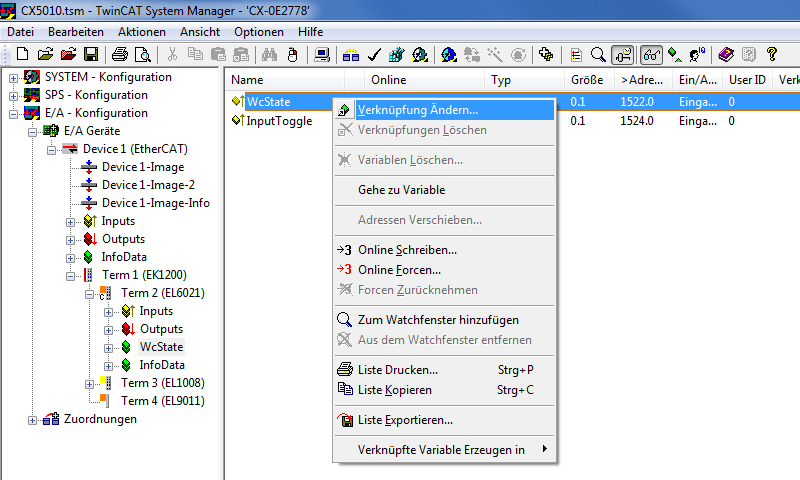Toggle the glasses view toolbar button
800x480 pixels.
[652, 55]
